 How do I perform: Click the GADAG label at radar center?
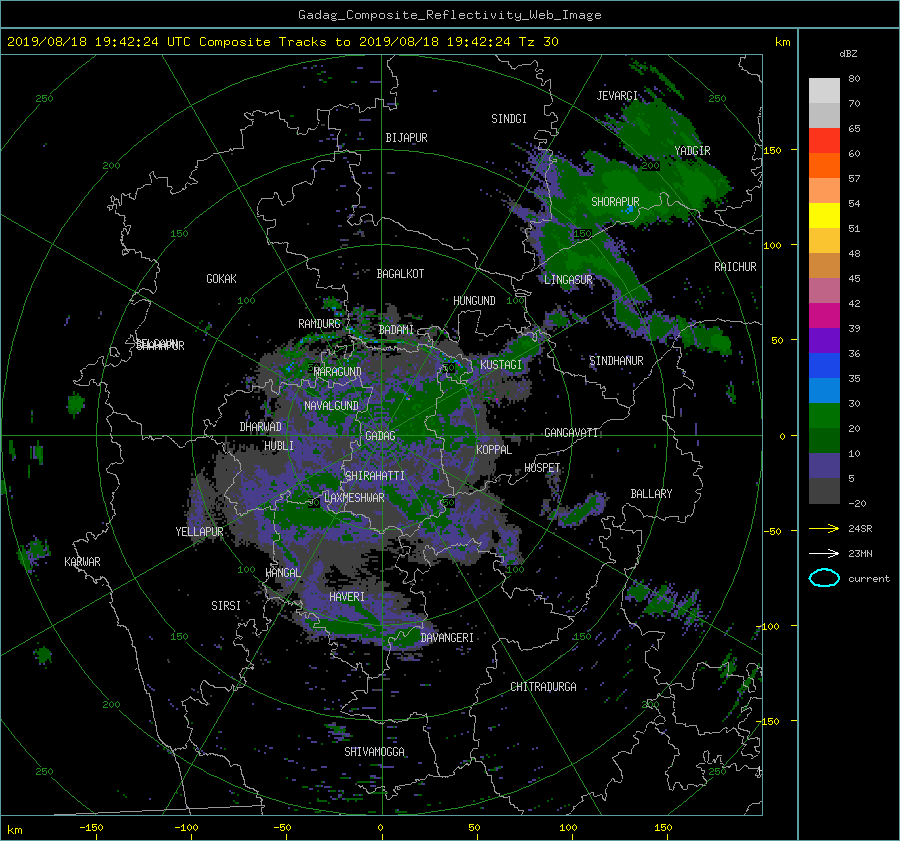click(380, 436)
